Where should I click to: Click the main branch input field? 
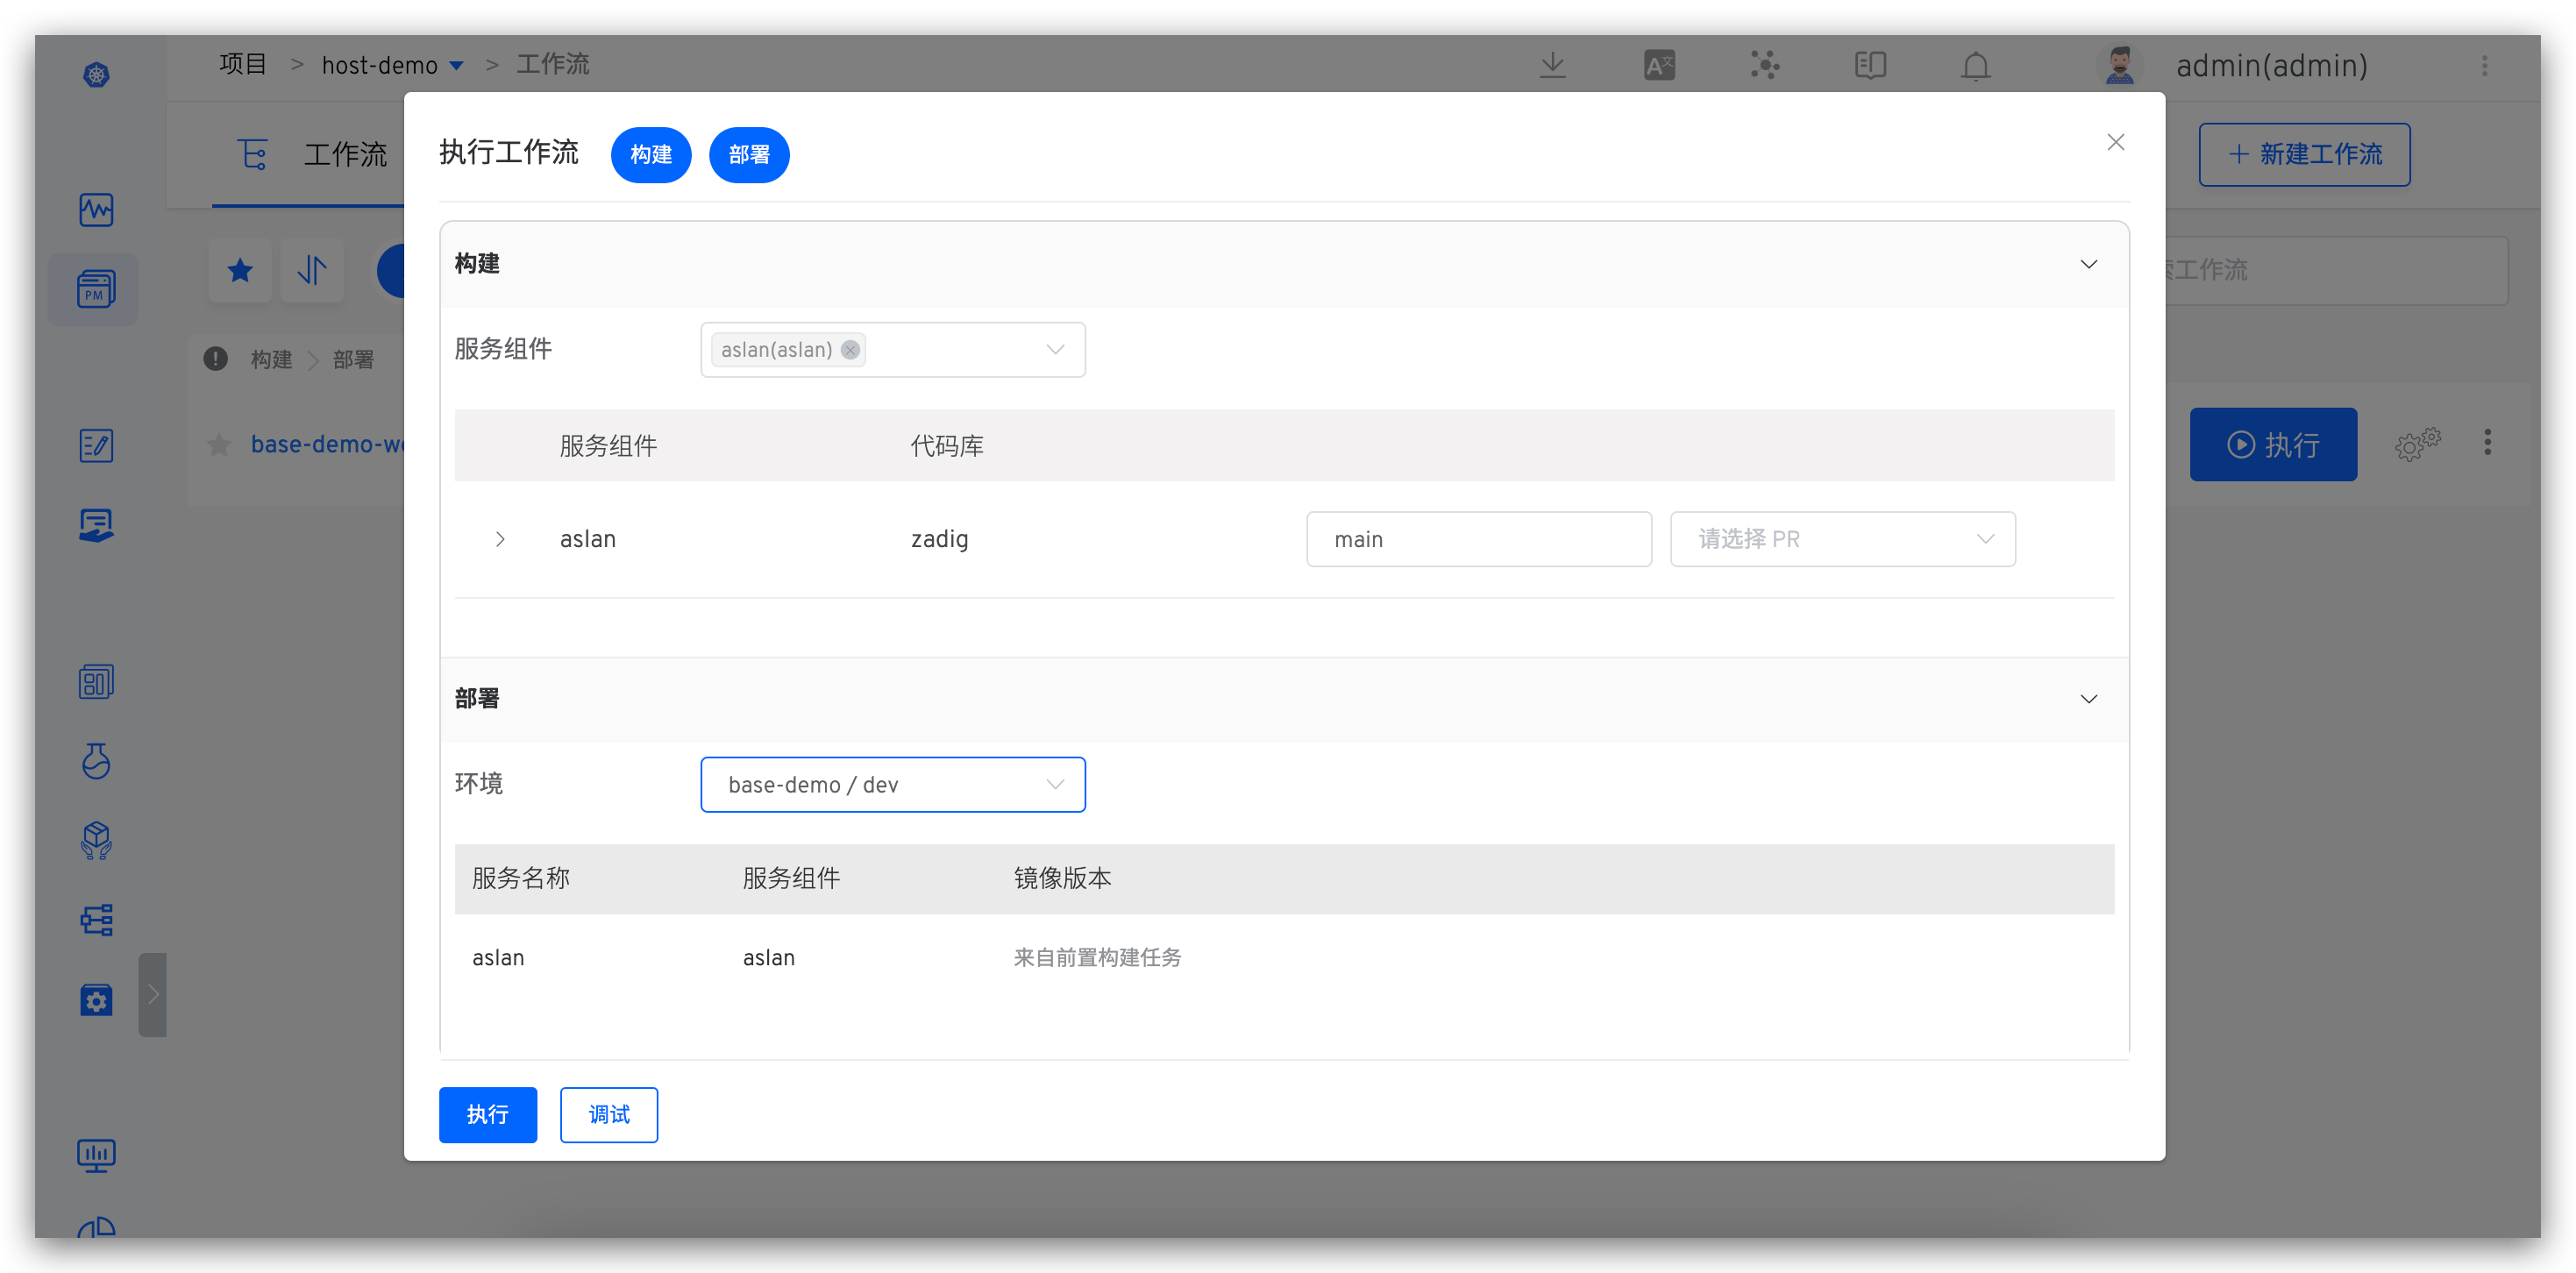point(1478,539)
